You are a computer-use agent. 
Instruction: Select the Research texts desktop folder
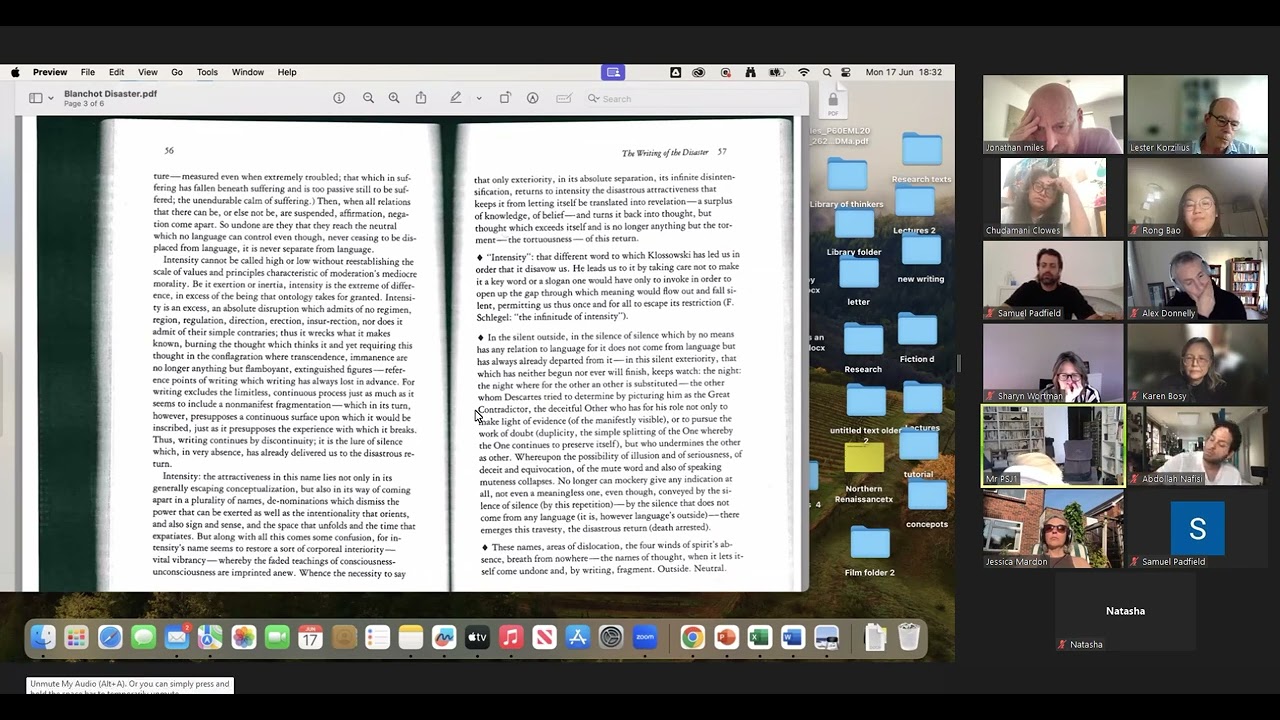tap(922, 158)
